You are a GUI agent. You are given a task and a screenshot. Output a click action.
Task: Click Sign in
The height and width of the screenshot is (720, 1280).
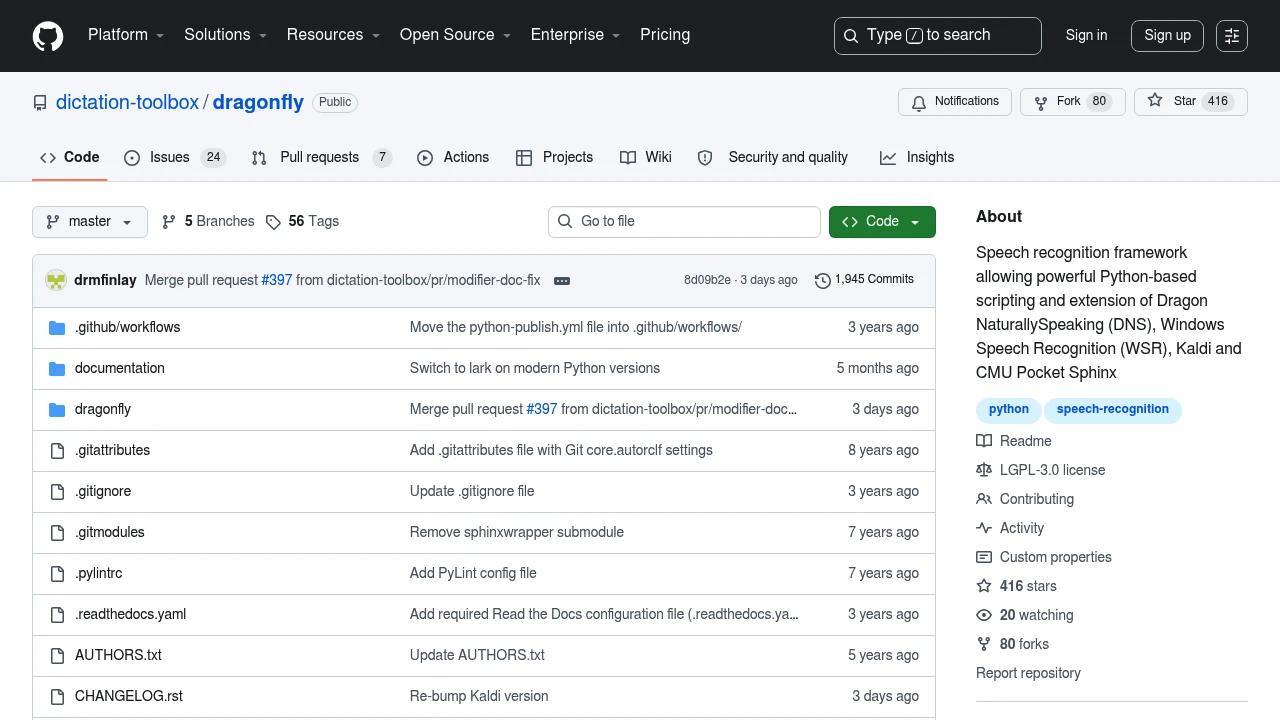(1086, 35)
